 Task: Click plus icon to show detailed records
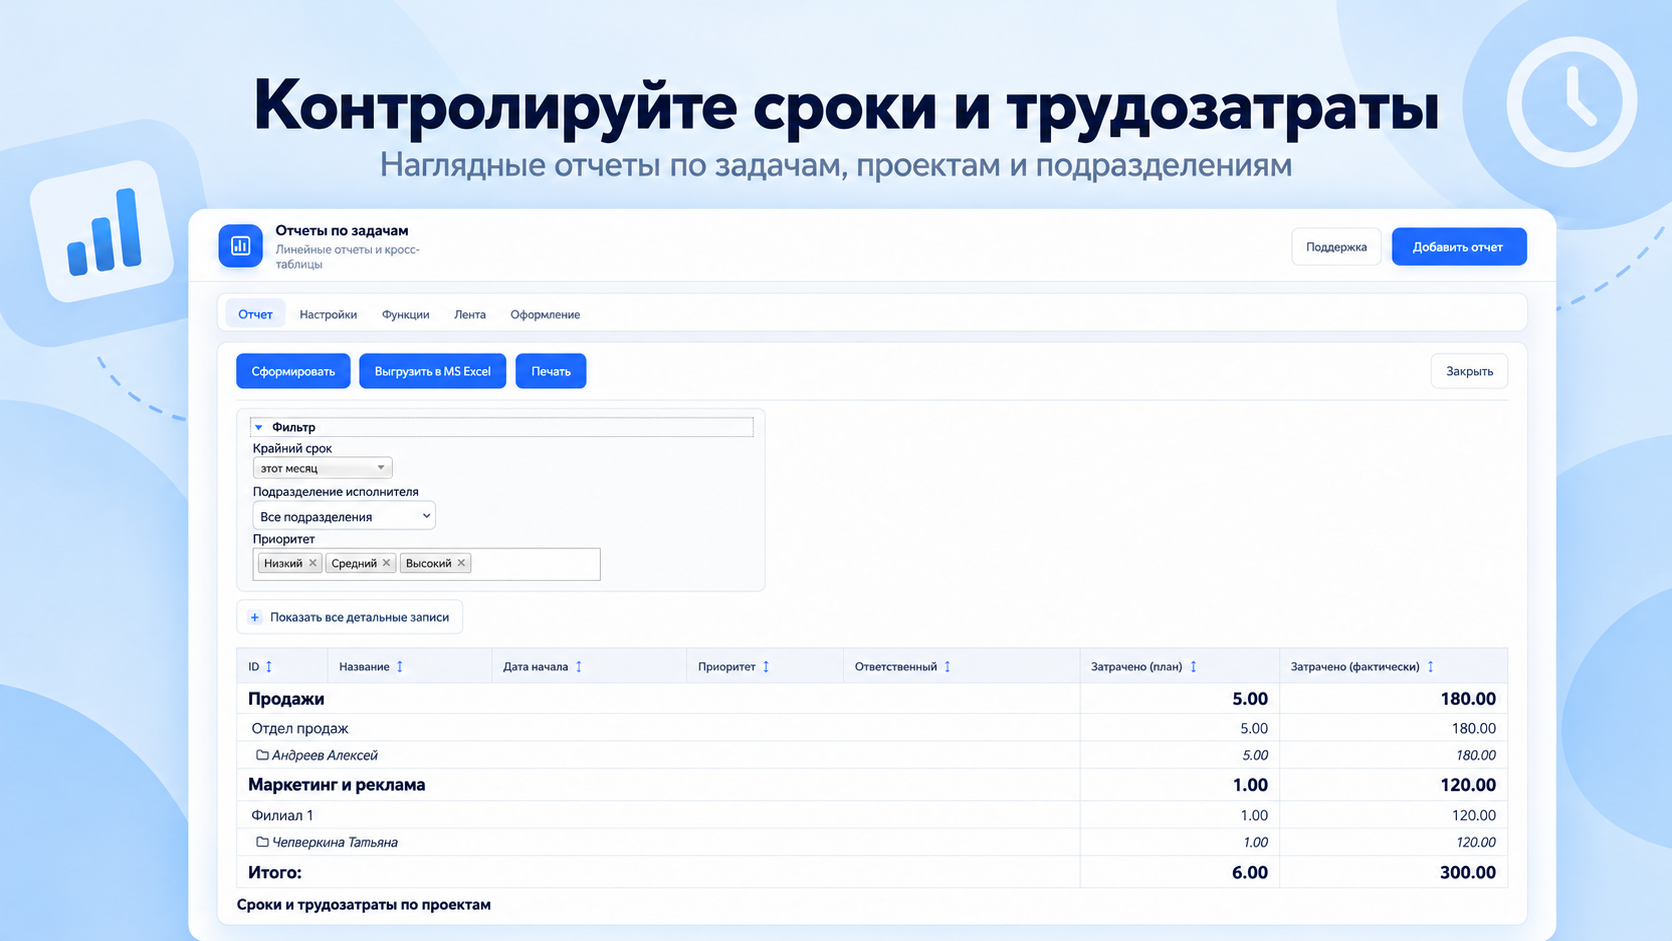[x=255, y=617]
